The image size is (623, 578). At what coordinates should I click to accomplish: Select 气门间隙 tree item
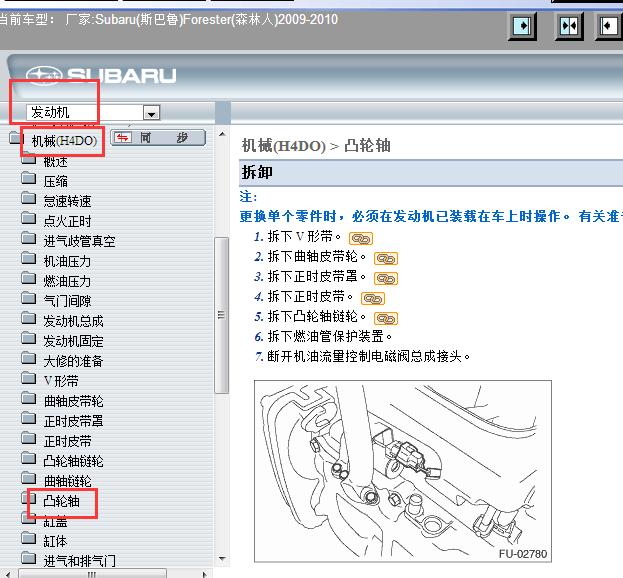click(x=68, y=301)
